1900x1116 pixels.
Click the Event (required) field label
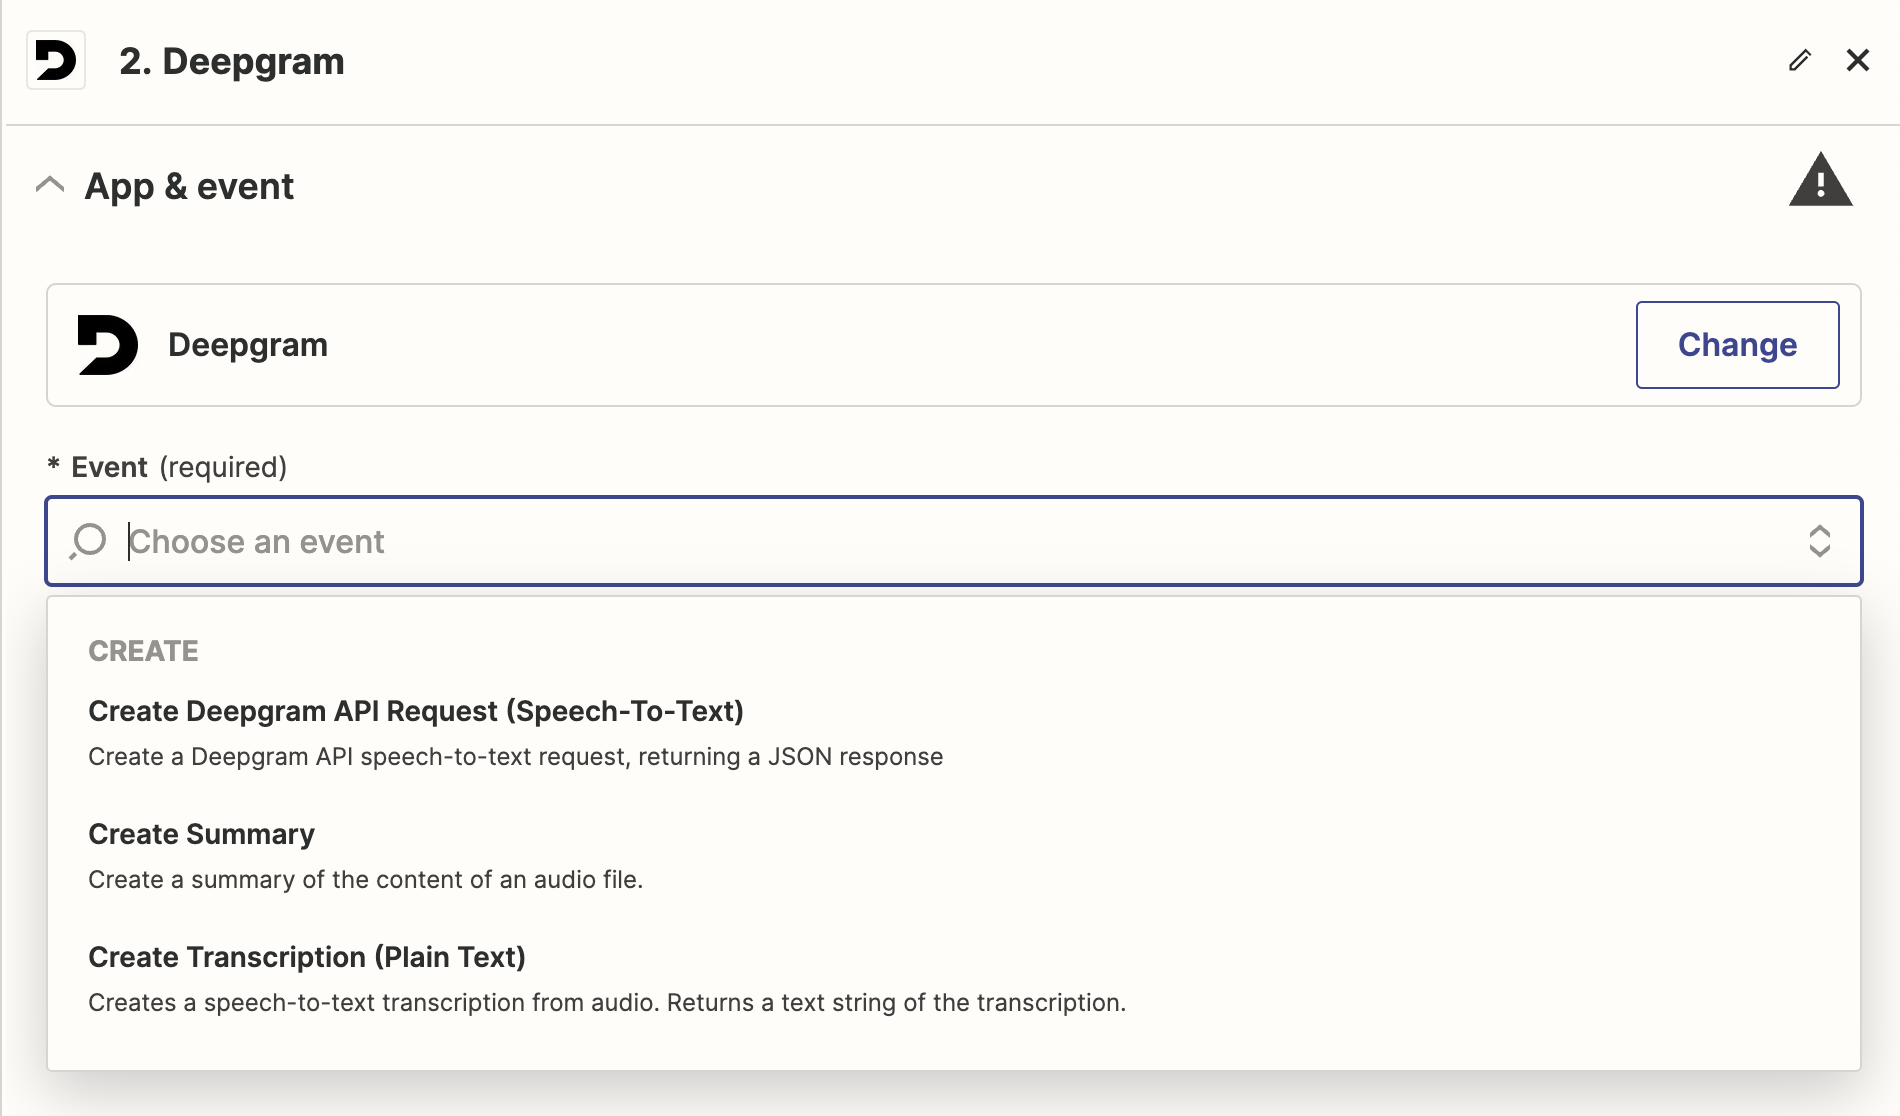pos(178,467)
